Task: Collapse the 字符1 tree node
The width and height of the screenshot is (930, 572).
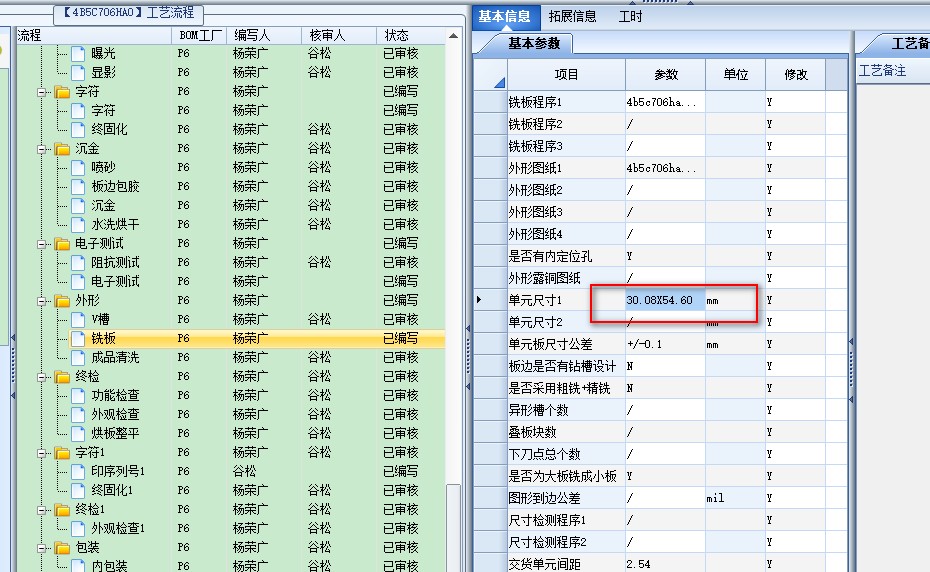Action: point(42,453)
